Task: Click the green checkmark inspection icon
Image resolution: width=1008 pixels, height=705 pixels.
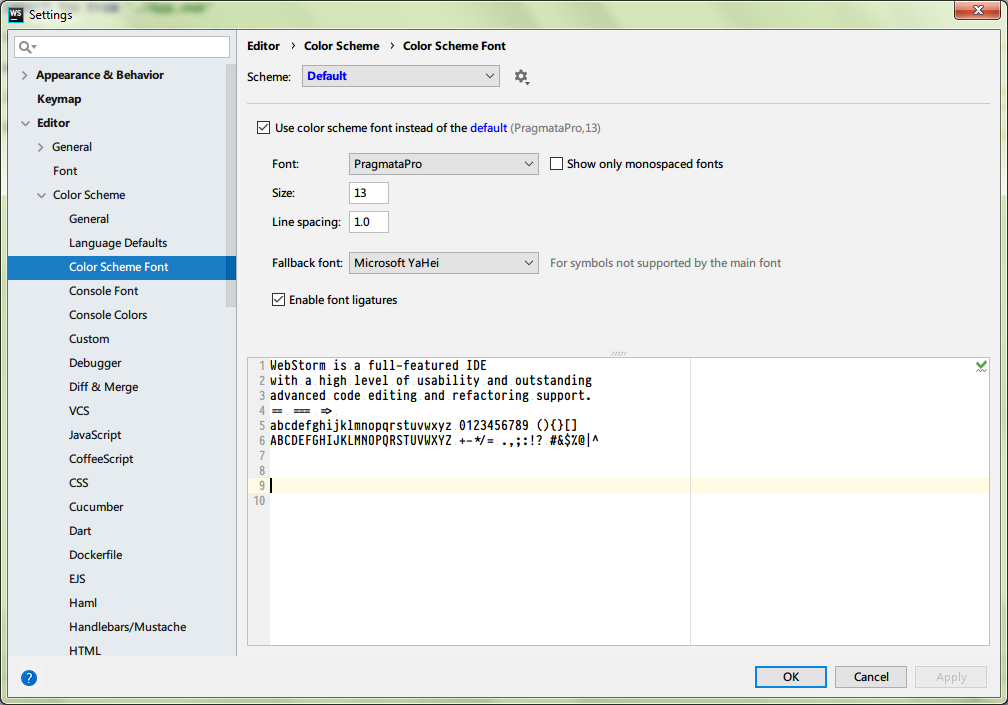Action: pos(981,366)
